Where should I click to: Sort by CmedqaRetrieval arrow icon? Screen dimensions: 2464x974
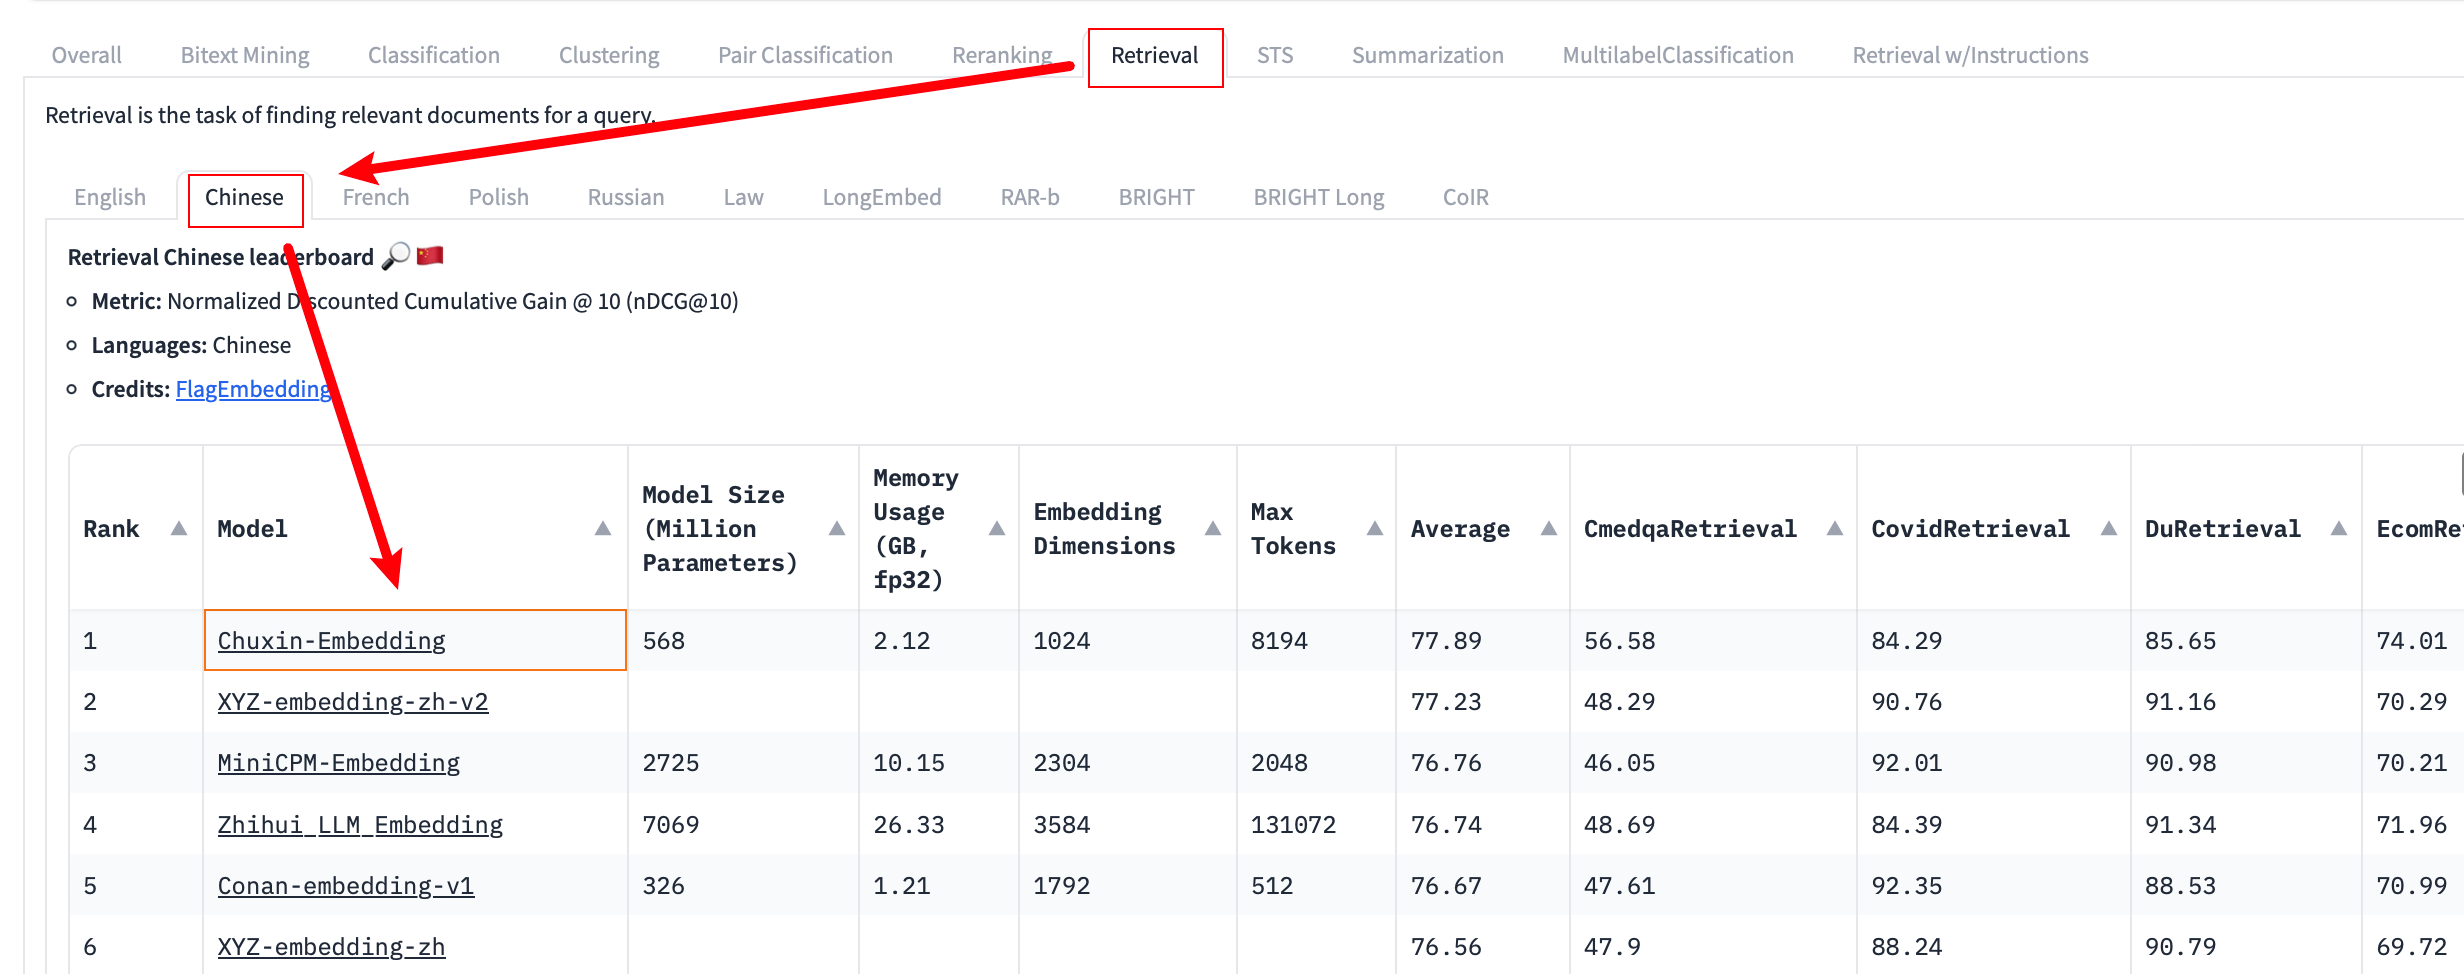click(x=1835, y=528)
